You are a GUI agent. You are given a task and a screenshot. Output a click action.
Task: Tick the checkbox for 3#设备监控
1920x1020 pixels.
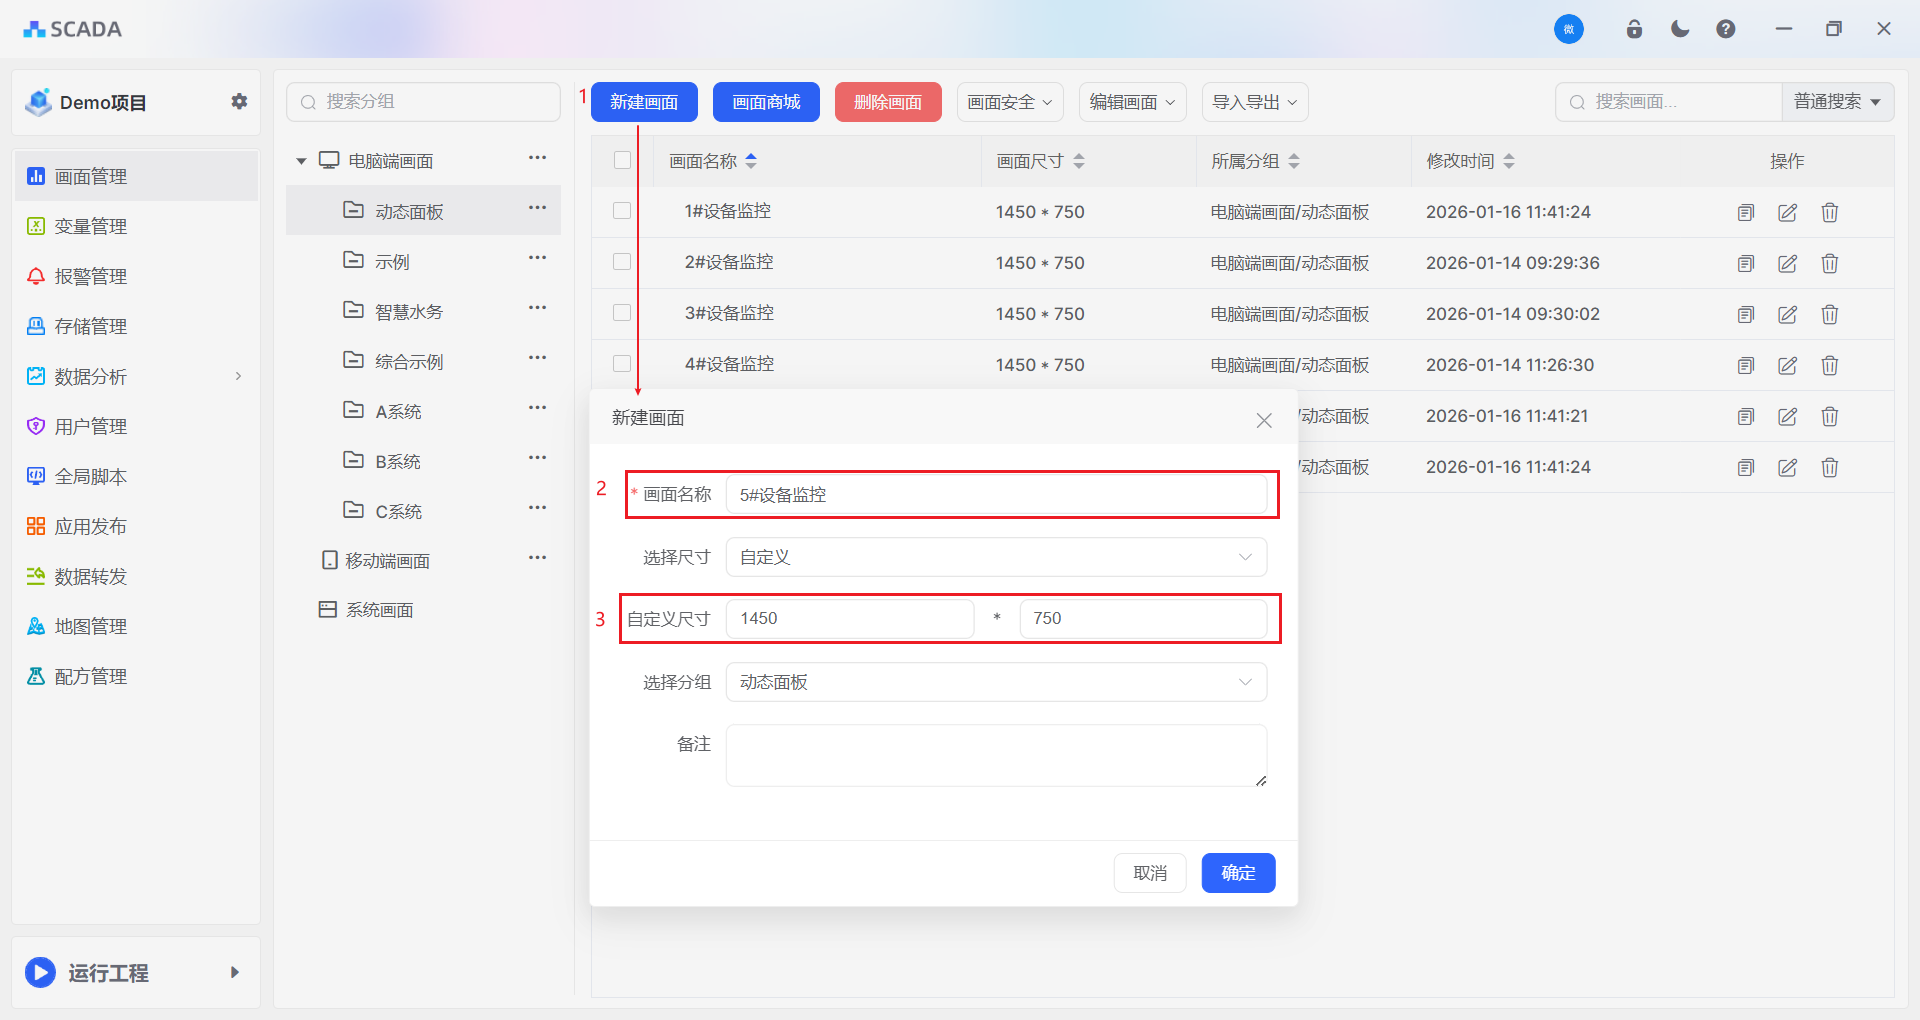[x=622, y=313]
